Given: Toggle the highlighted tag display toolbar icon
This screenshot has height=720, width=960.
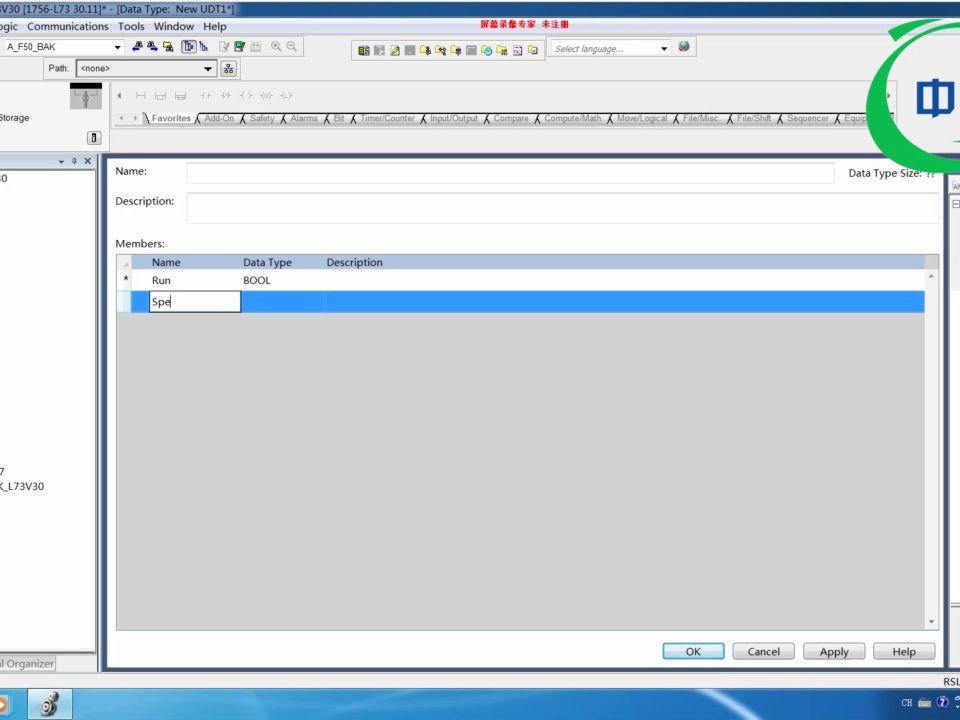Looking at the screenshot, I should pos(189,47).
